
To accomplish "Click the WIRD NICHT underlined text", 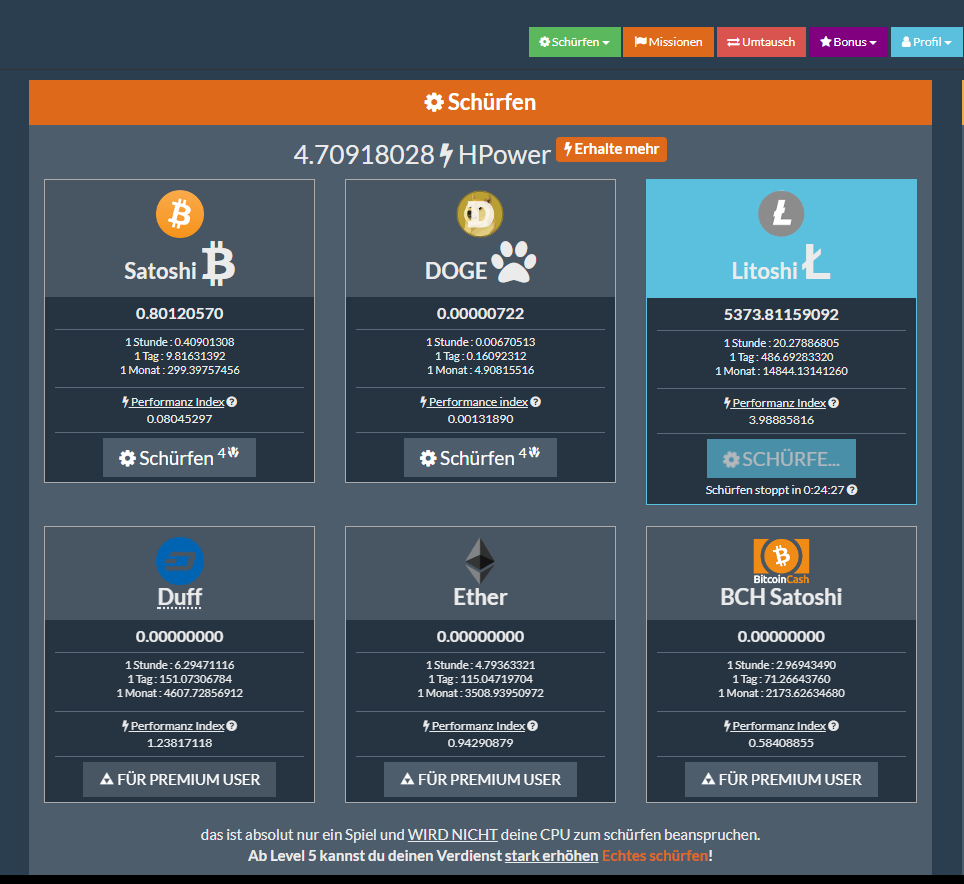I will click(x=452, y=835).
